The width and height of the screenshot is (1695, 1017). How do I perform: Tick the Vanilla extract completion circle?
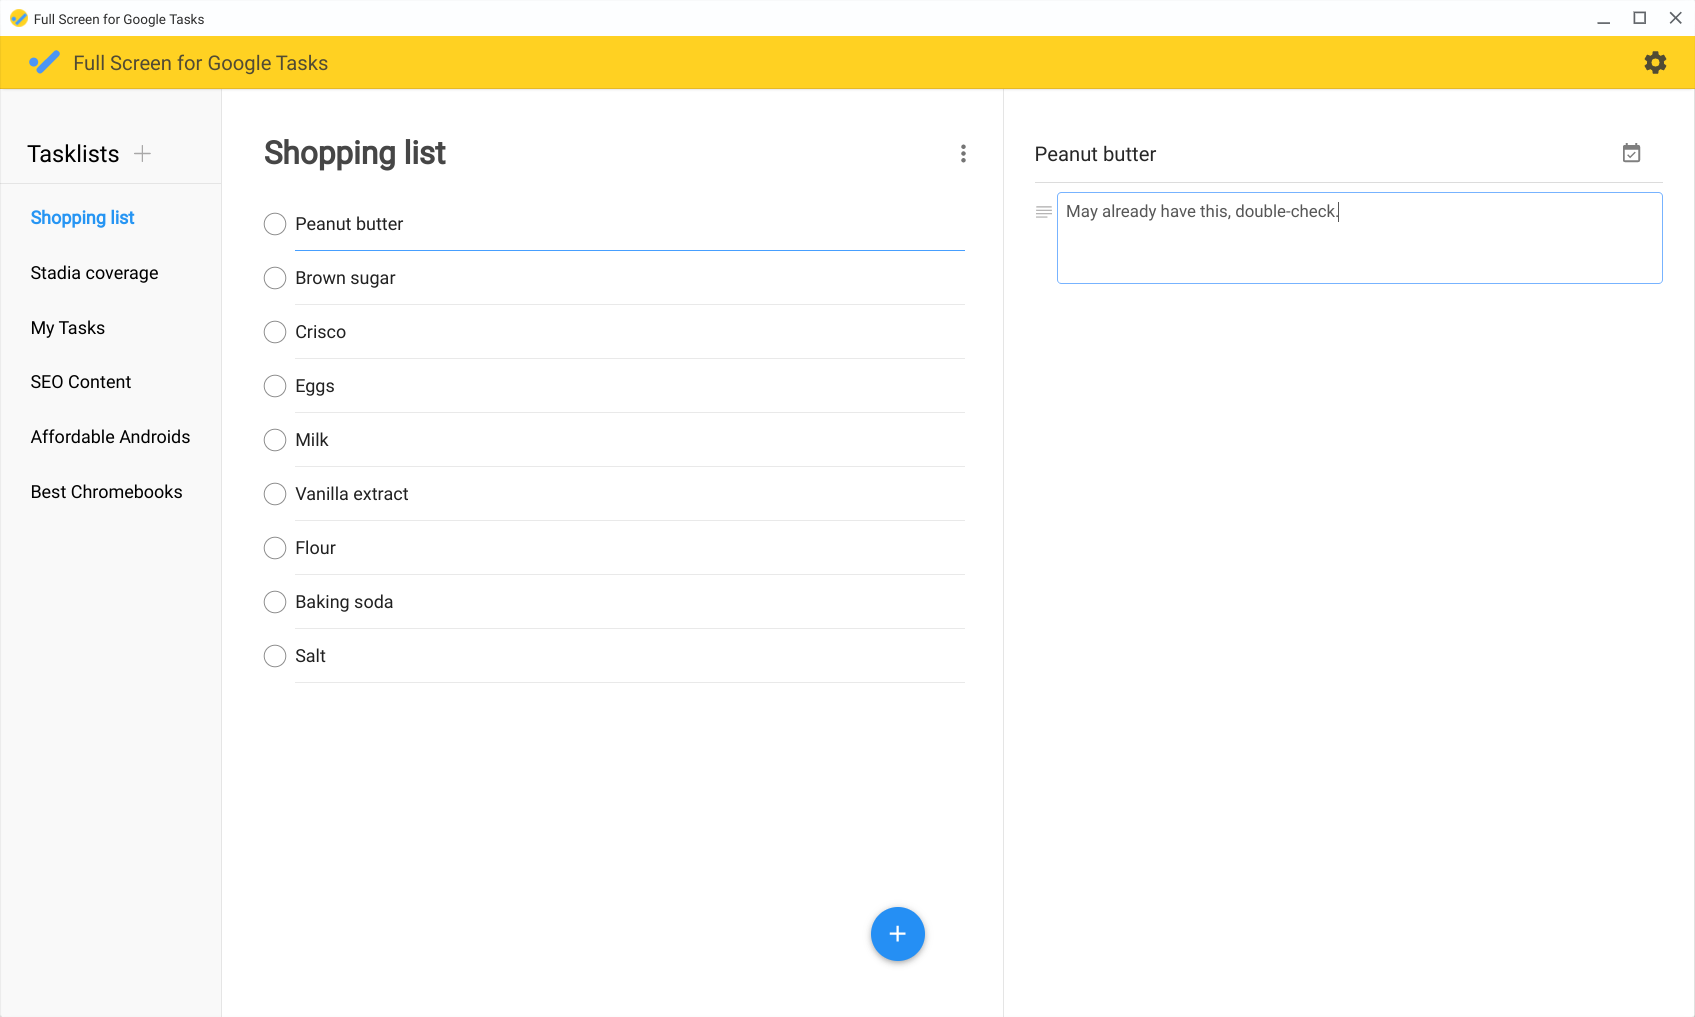tap(275, 494)
